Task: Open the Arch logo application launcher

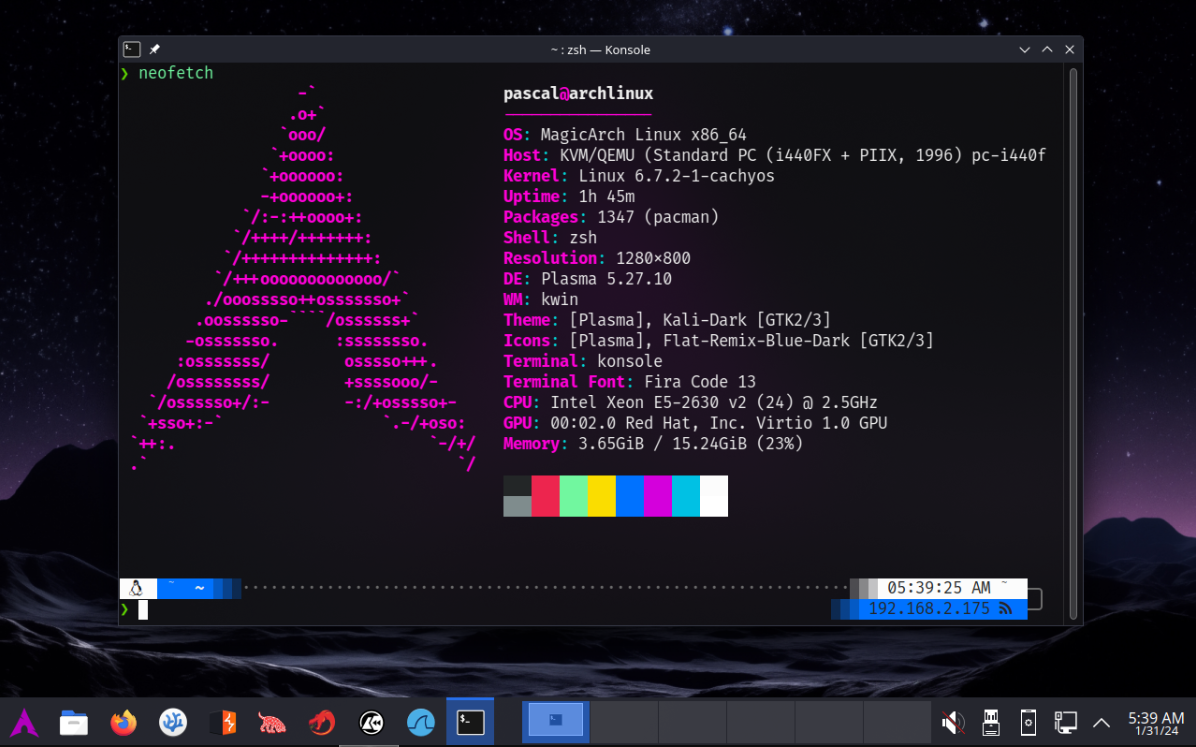Action: click(24, 722)
